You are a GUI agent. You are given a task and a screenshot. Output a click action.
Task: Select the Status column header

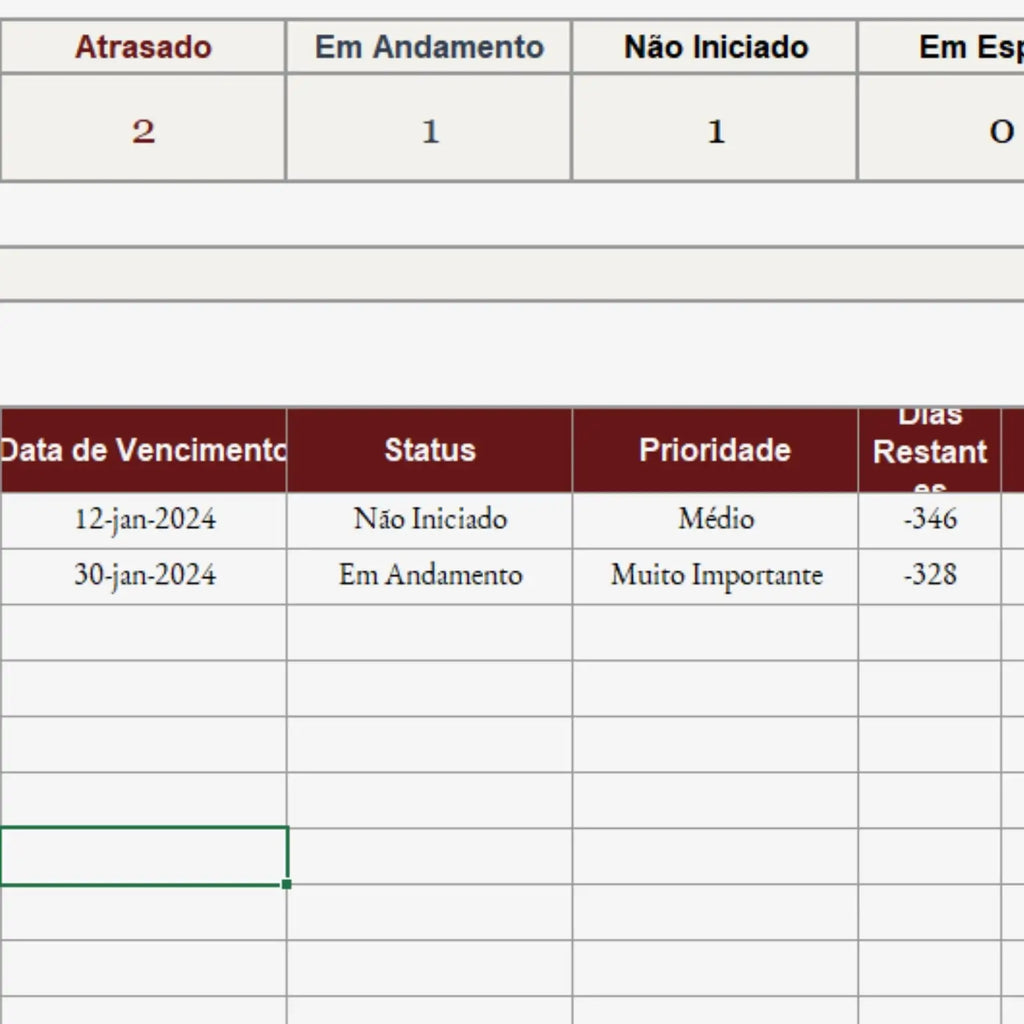(430, 450)
